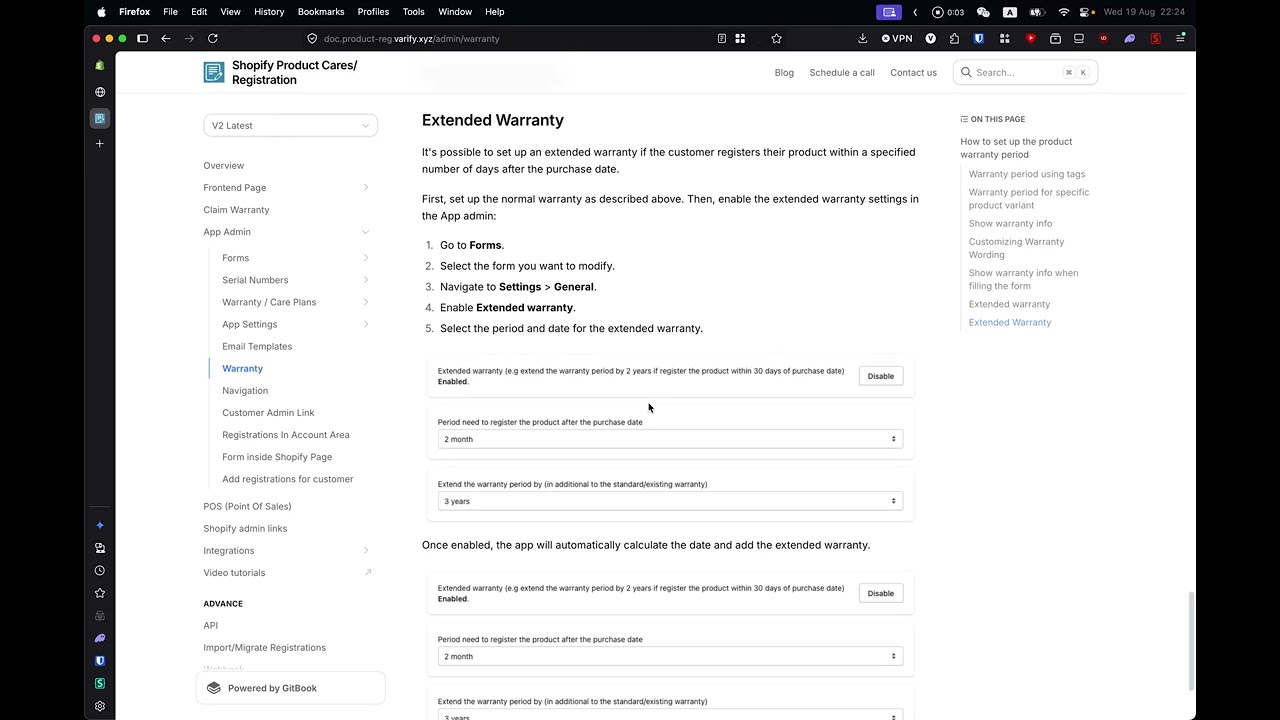Expand the Forms submenu chevron
1280x720 pixels.
[366, 258]
